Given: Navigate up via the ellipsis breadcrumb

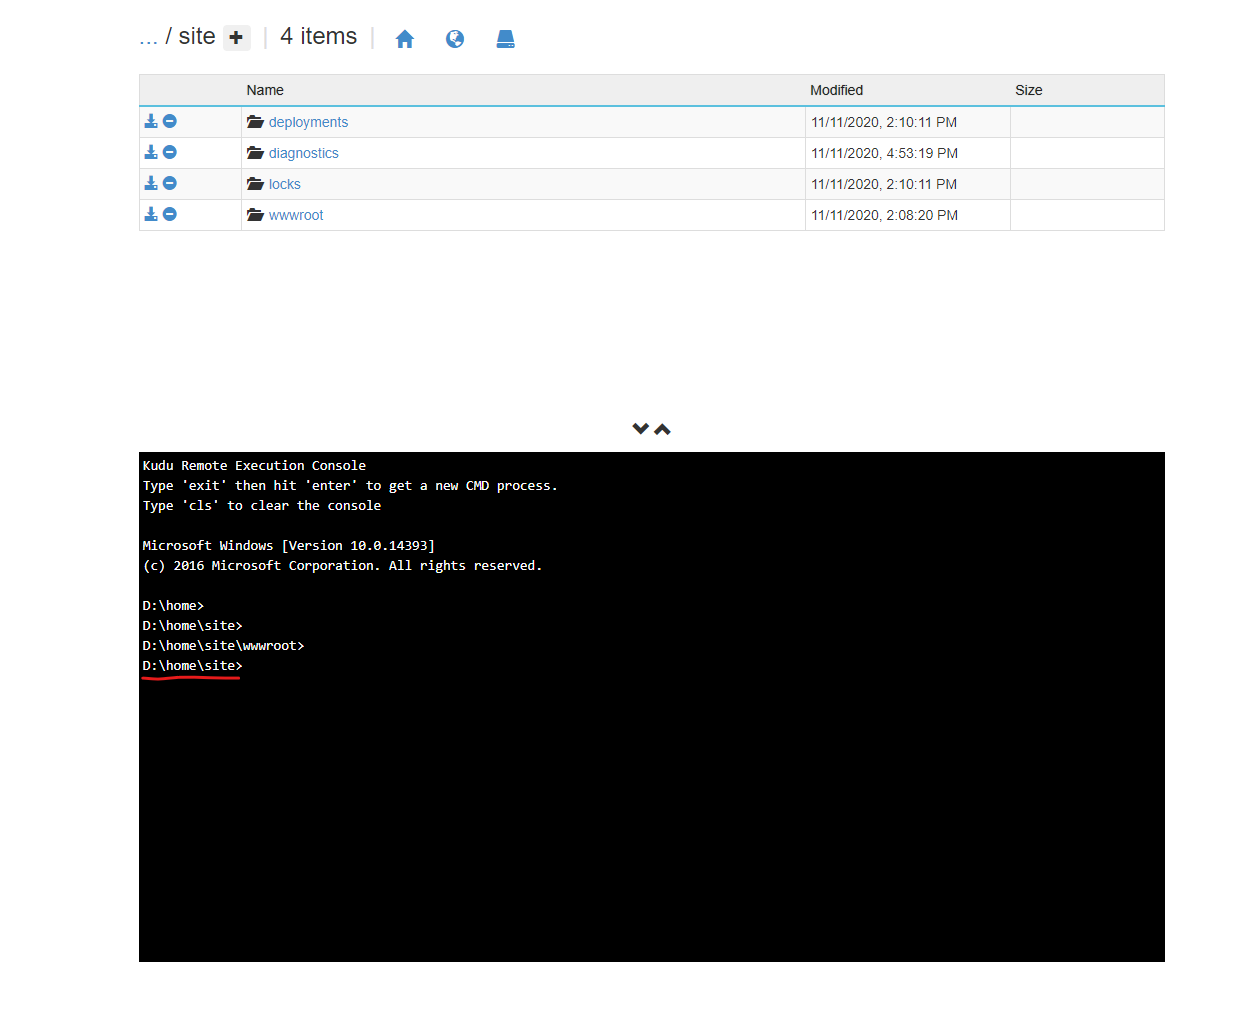Looking at the screenshot, I should [148, 37].
